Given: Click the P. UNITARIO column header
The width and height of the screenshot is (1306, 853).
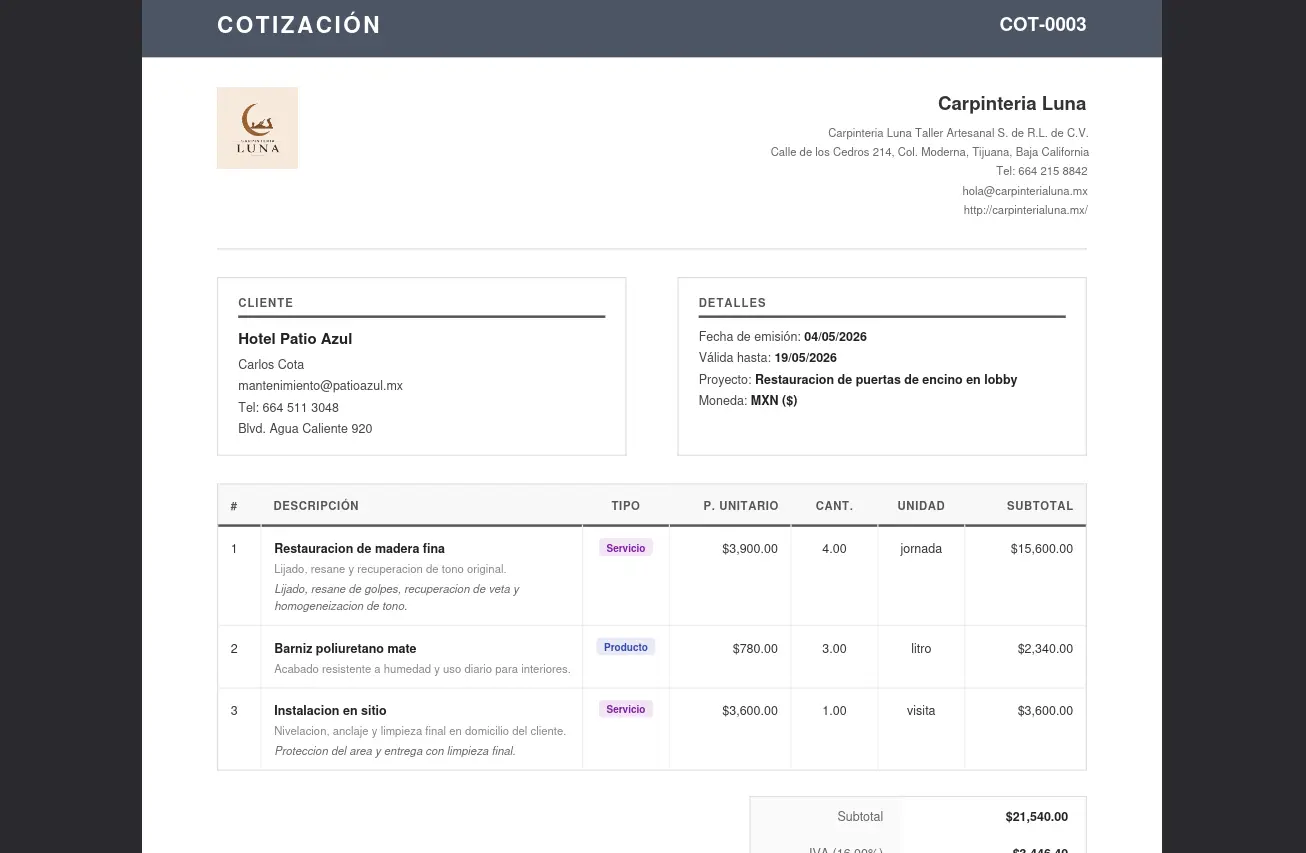Looking at the screenshot, I should pos(741,506).
